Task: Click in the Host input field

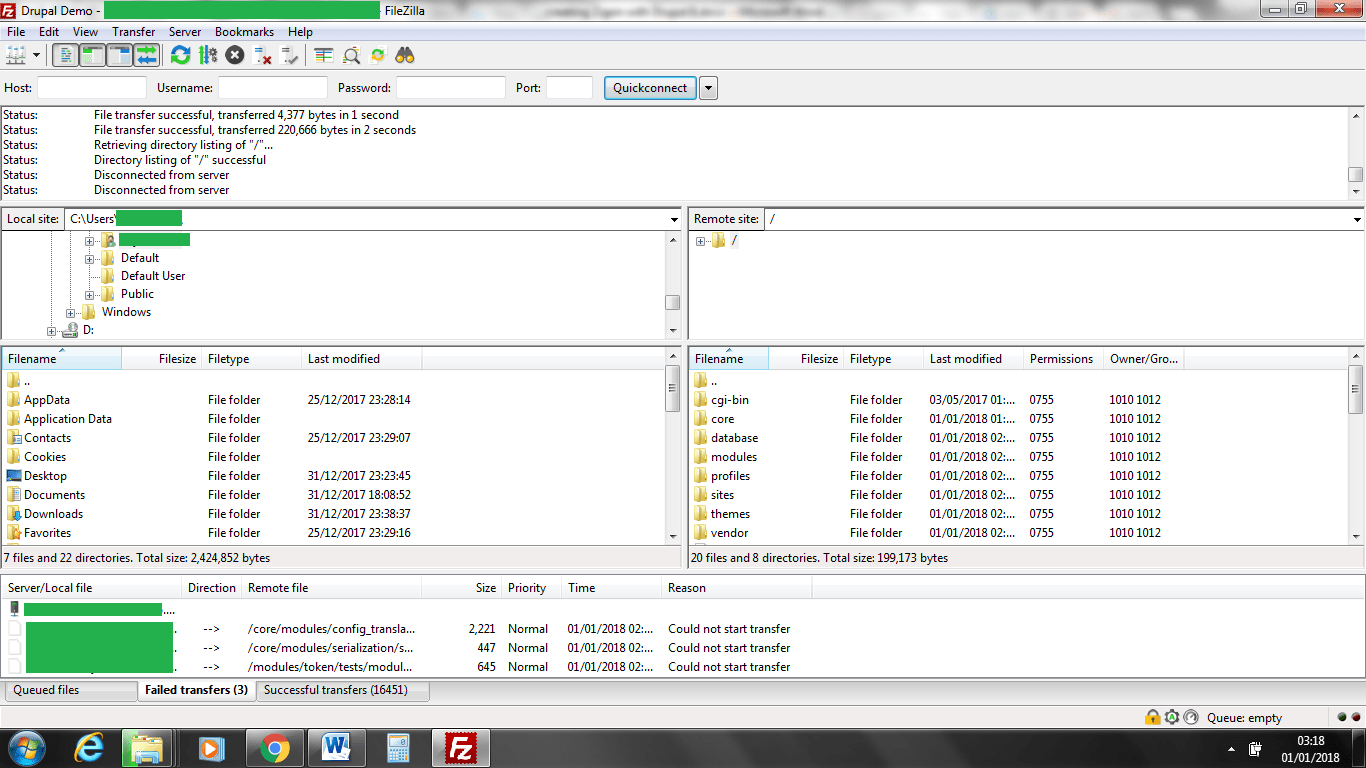Action: (x=91, y=88)
